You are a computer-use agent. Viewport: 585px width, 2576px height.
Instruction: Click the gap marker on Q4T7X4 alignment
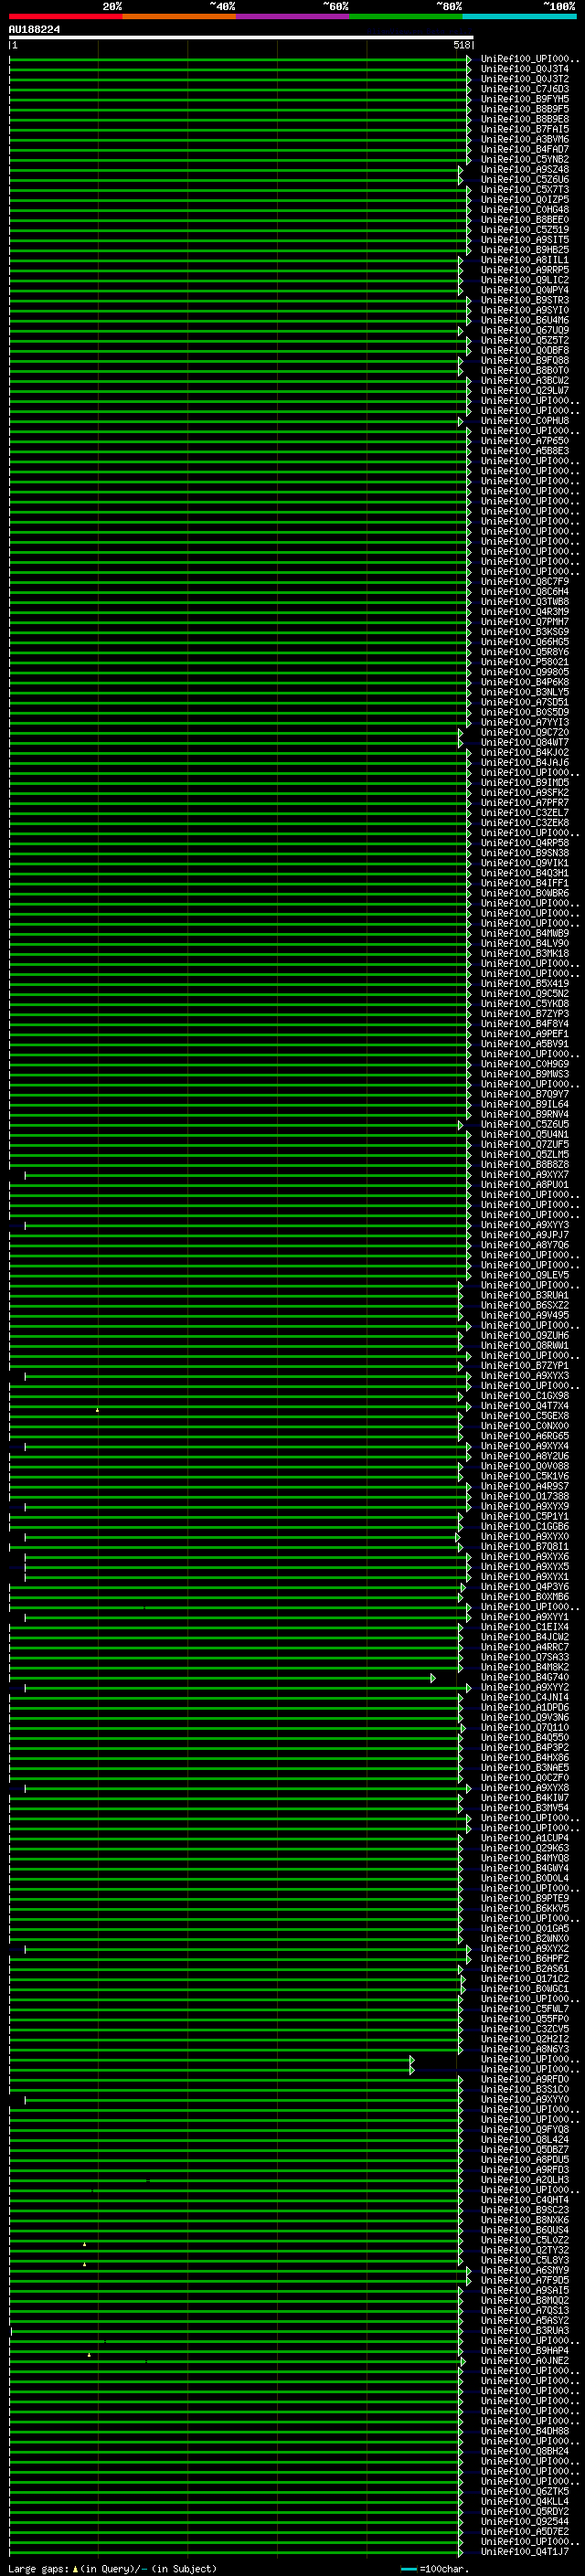click(x=97, y=1410)
